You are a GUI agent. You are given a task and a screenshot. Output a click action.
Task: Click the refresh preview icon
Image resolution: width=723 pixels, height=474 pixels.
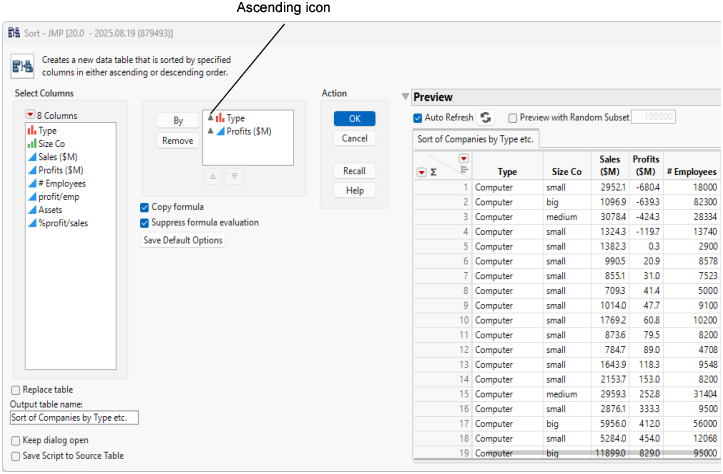[x=486, y=118]
